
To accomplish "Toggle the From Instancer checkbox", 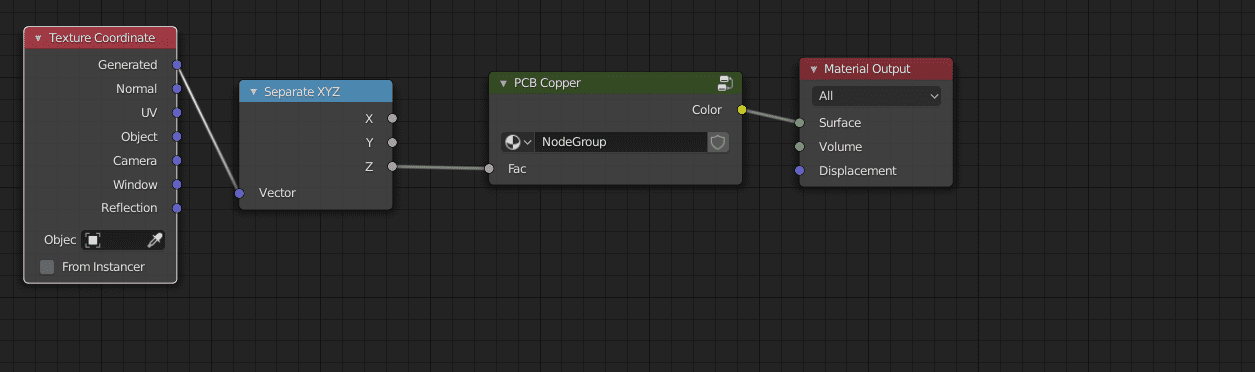I will [x=47, y=267].
